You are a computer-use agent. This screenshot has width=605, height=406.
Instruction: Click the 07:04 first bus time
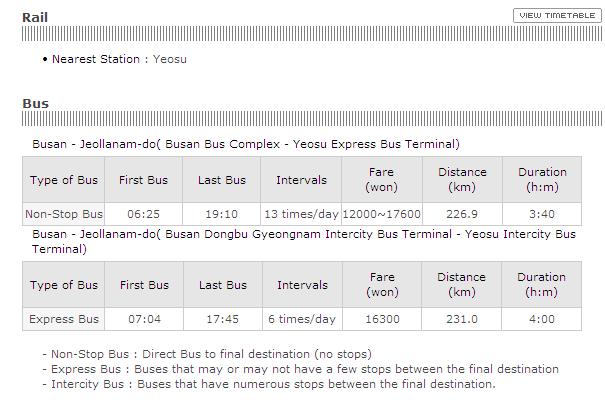click(144, 319)
